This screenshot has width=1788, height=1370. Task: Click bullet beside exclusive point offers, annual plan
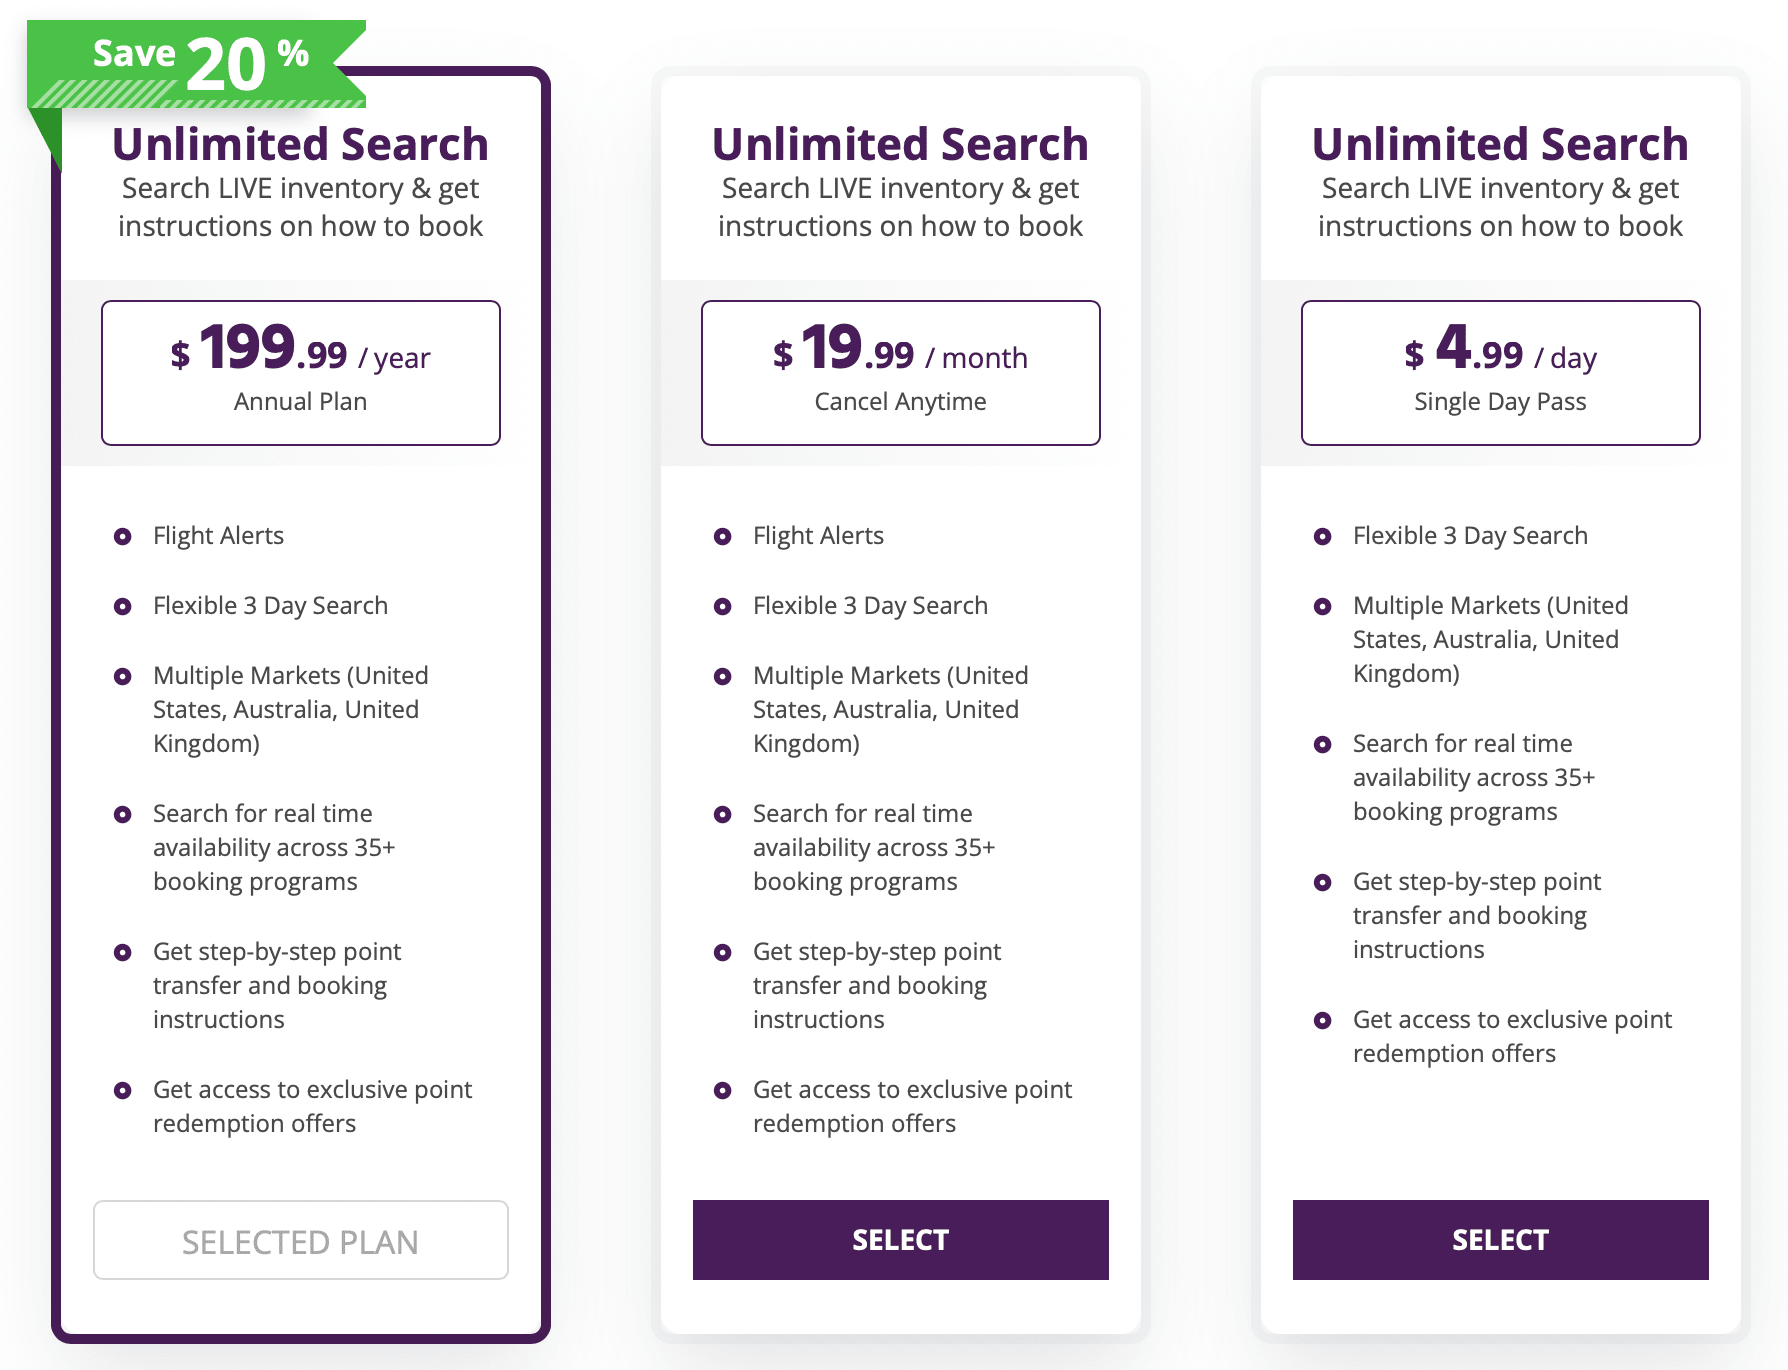coord(123,1091)
